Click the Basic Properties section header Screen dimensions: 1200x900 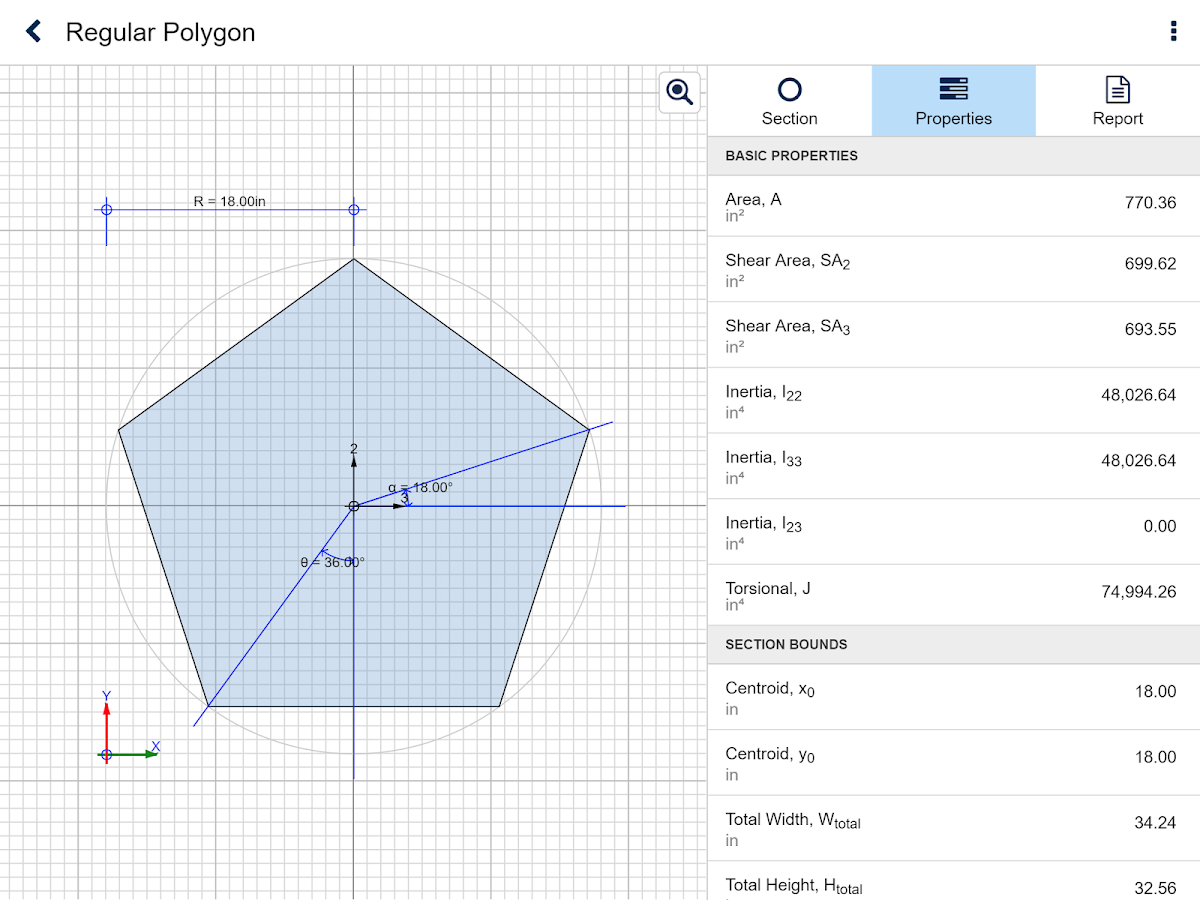click(x=953, y=156)
